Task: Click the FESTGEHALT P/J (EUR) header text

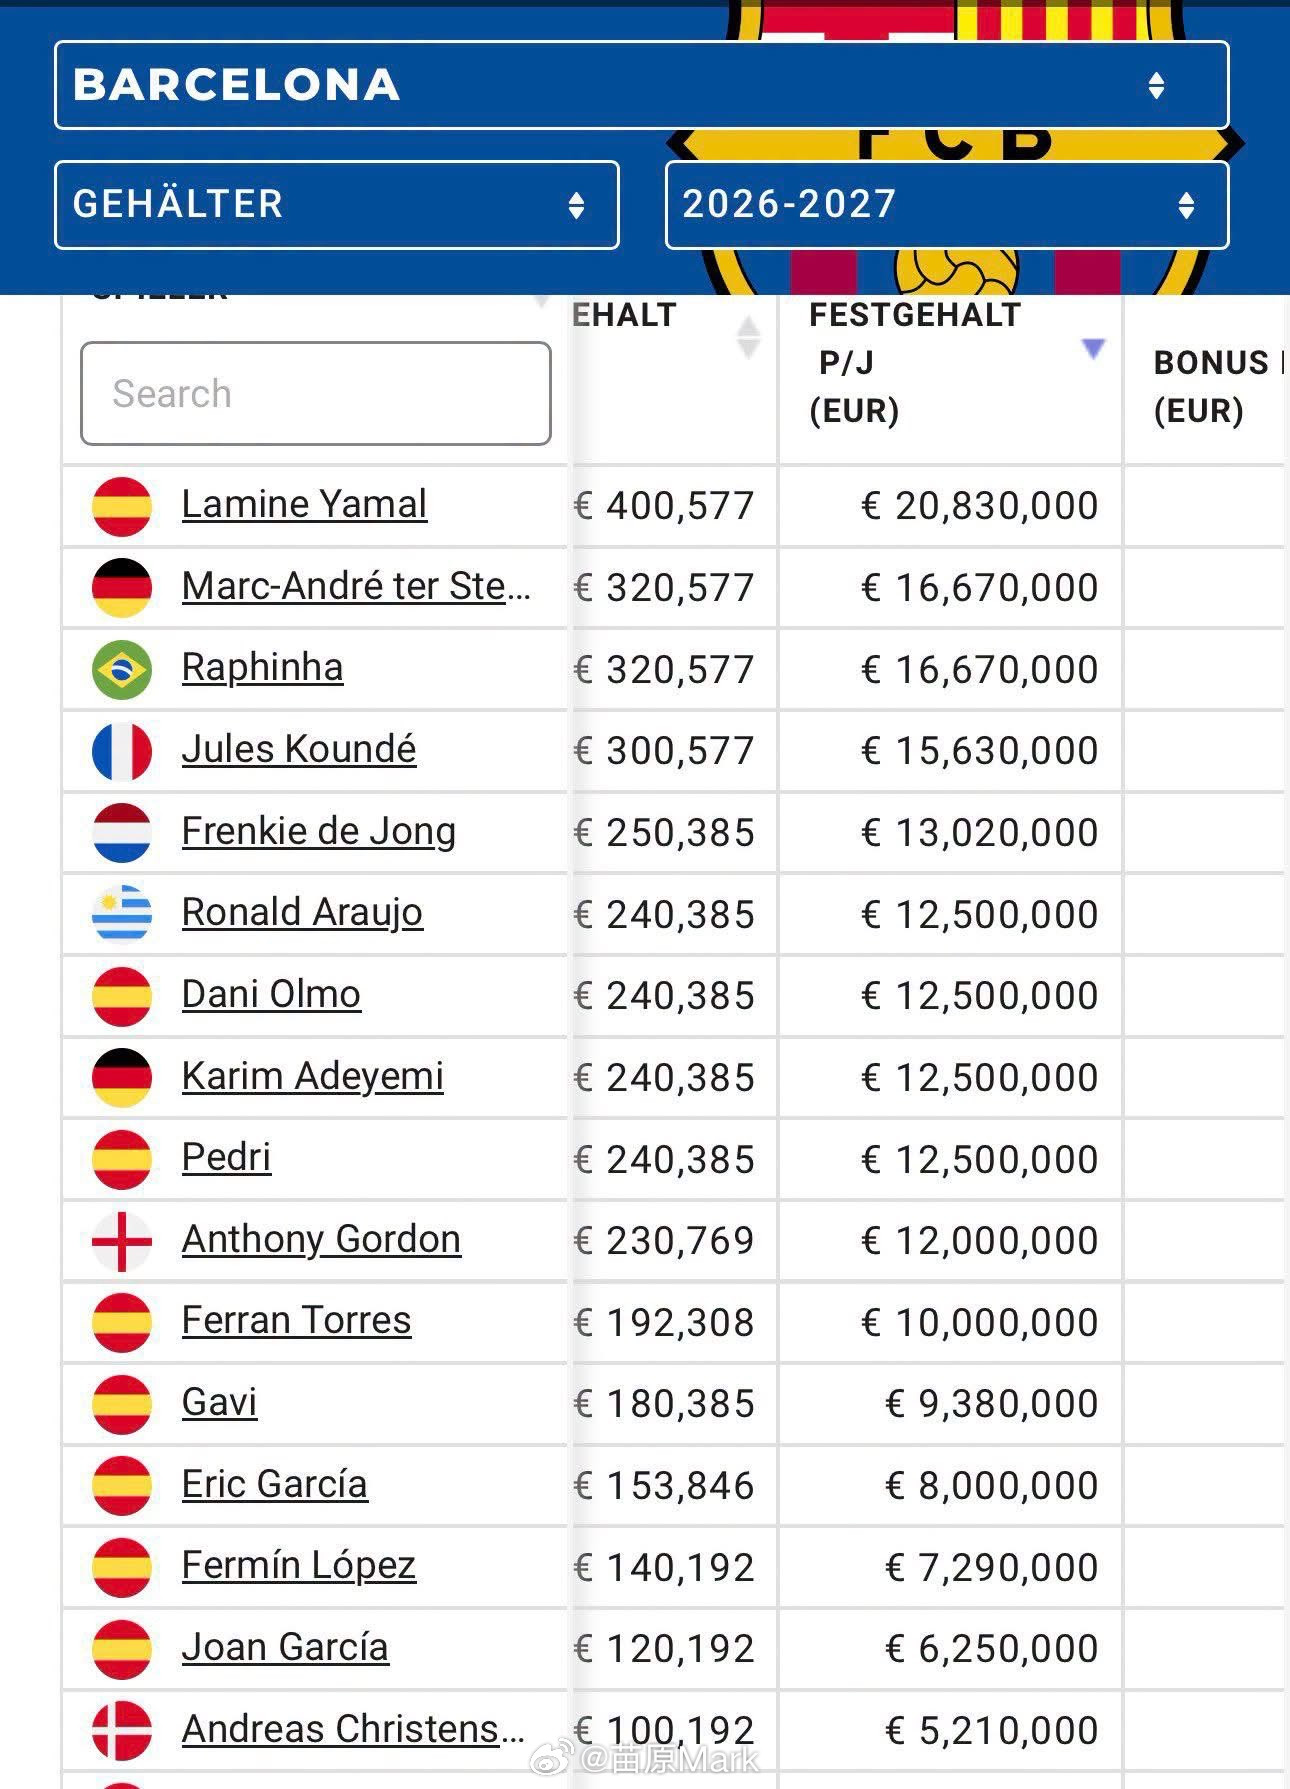Action: tap(915, 362)
